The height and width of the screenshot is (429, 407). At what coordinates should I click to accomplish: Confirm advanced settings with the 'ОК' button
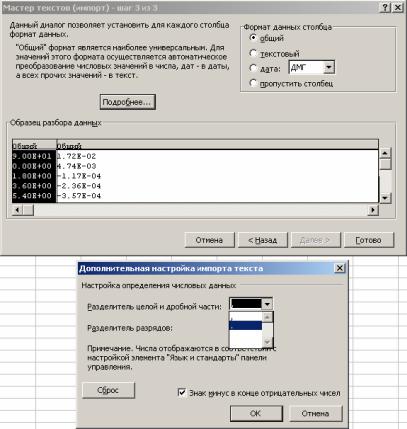[256, 413]
